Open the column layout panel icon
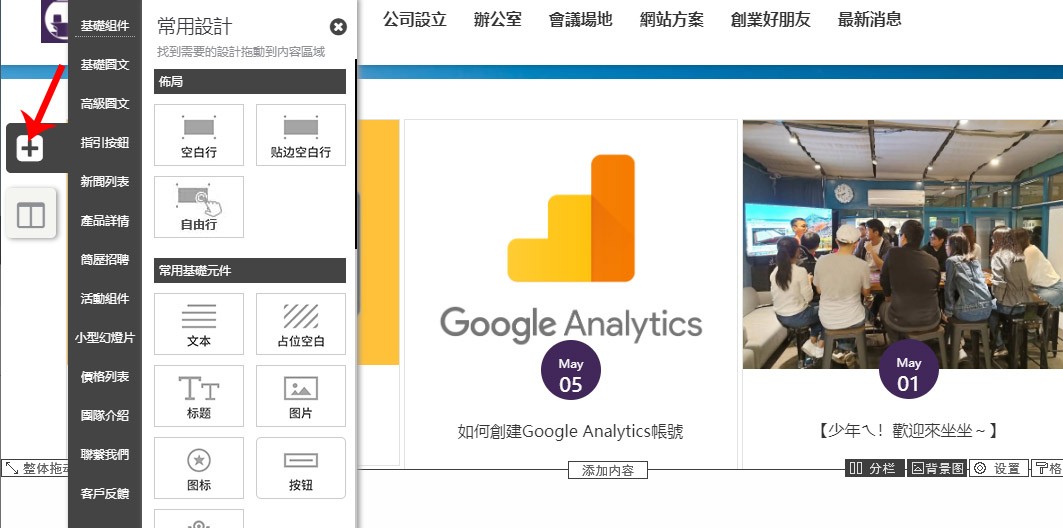This screenshot has height=528, width=1063. (31, 214)
